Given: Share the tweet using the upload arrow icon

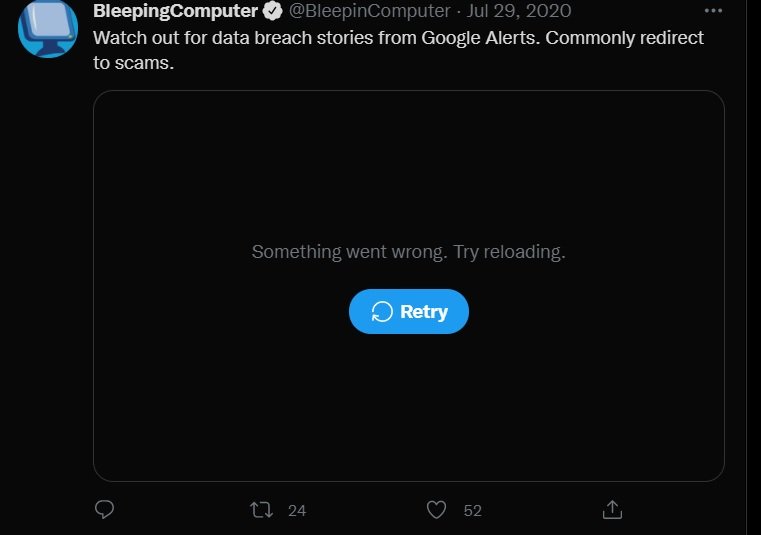Looking at the screenshot, I should point(613,510).
